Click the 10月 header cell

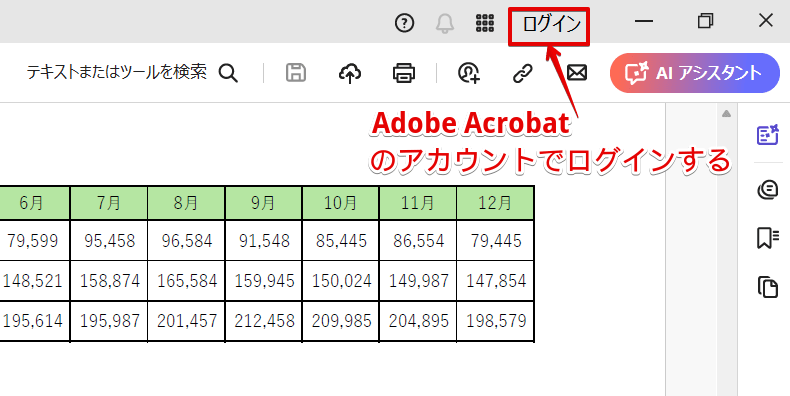pyautogui.click(x=341, y=203)
